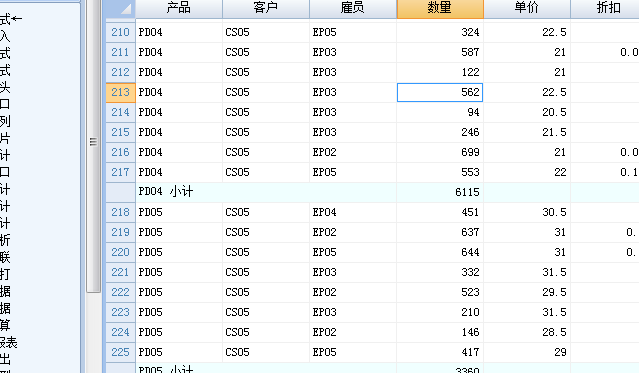639x373 pixels.
Task: Click product cell PD05 in row 218
Action: pos(179,212)
